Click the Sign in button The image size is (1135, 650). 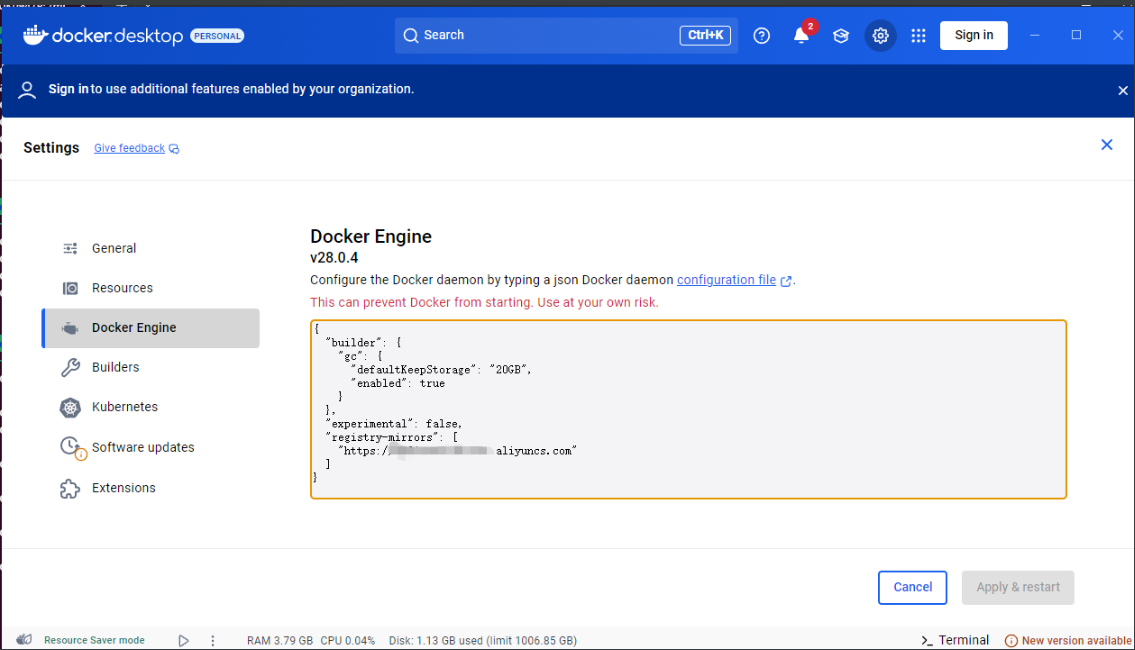click(x=974, y=35)
